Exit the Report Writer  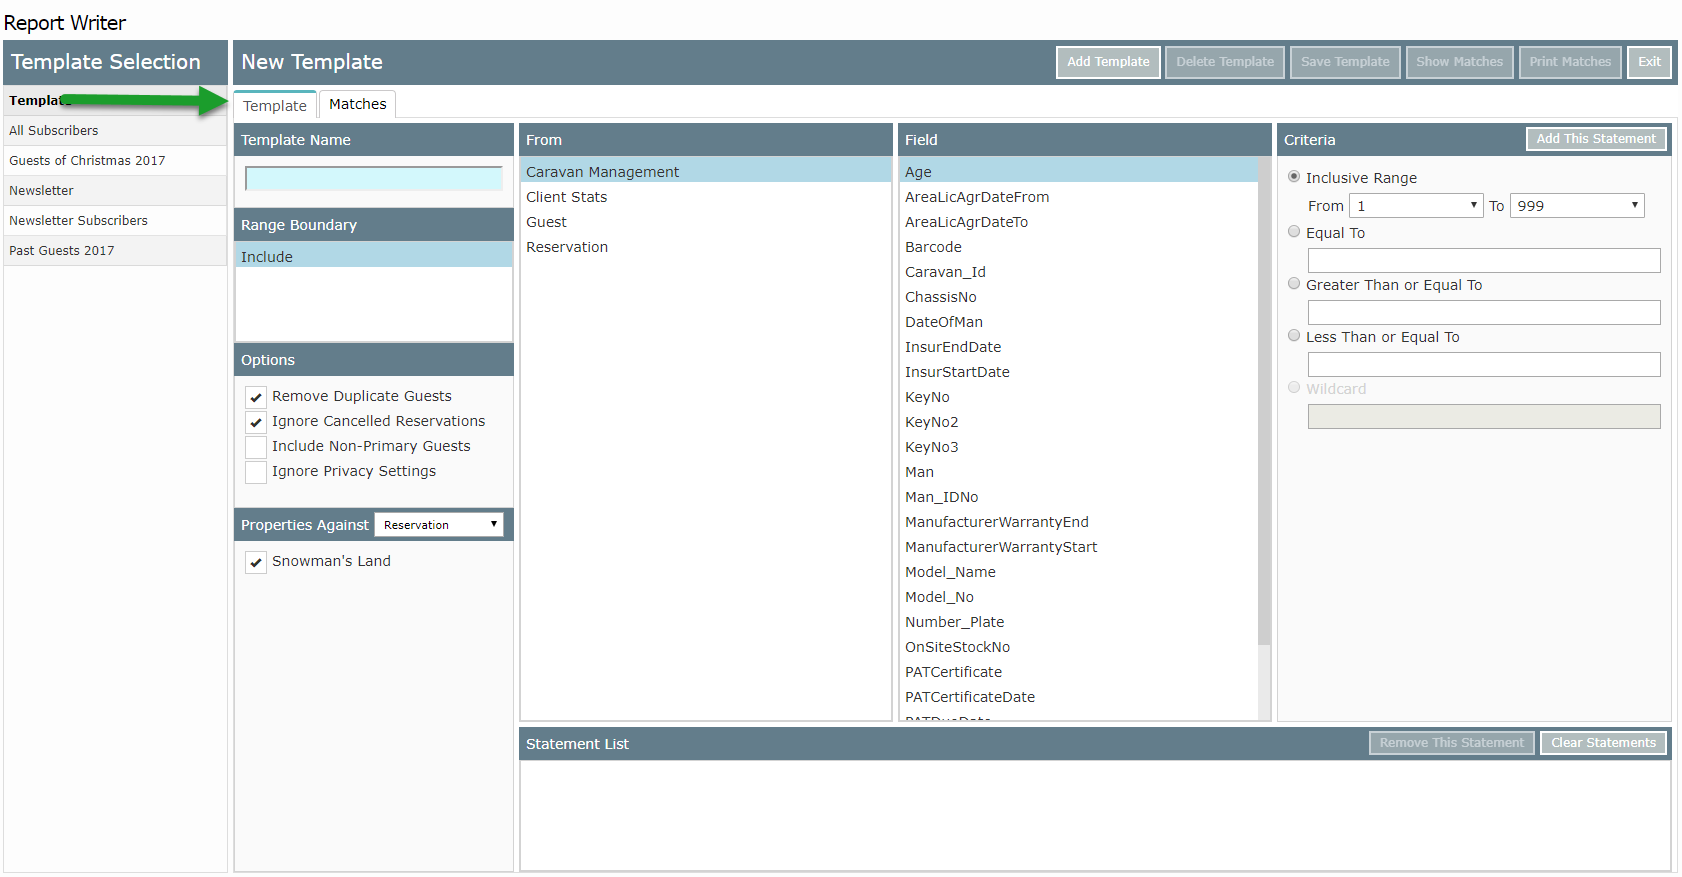[x=1649, y=62]
